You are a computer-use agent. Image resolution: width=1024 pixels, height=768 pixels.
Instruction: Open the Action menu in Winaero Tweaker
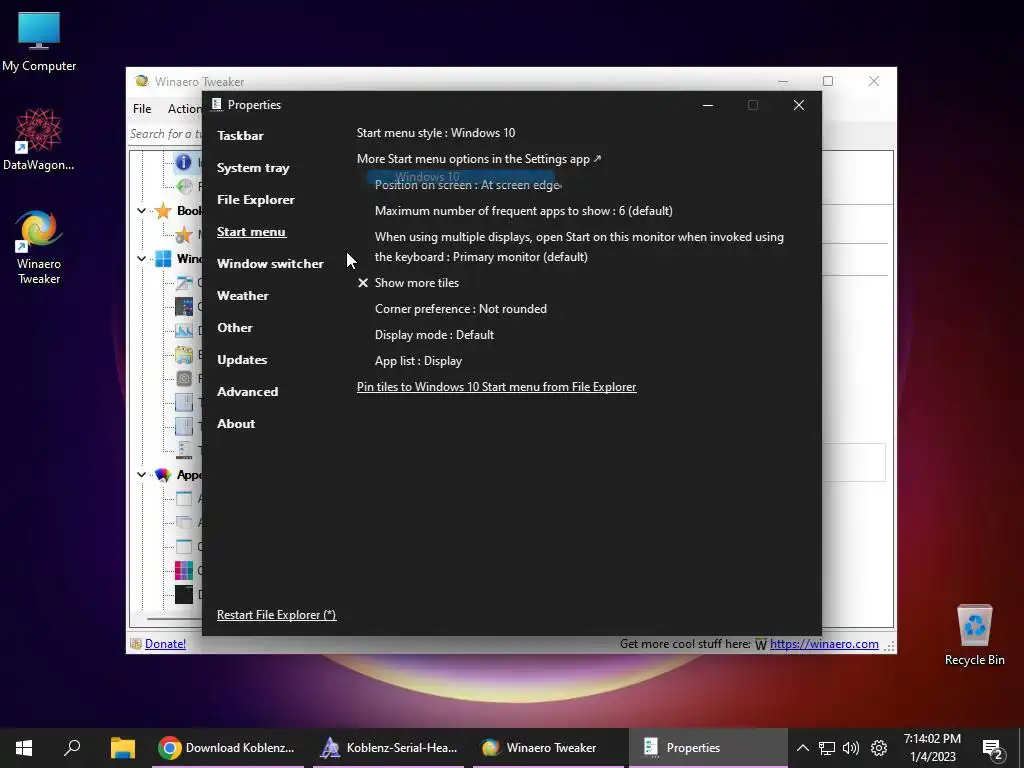point(184,109)
